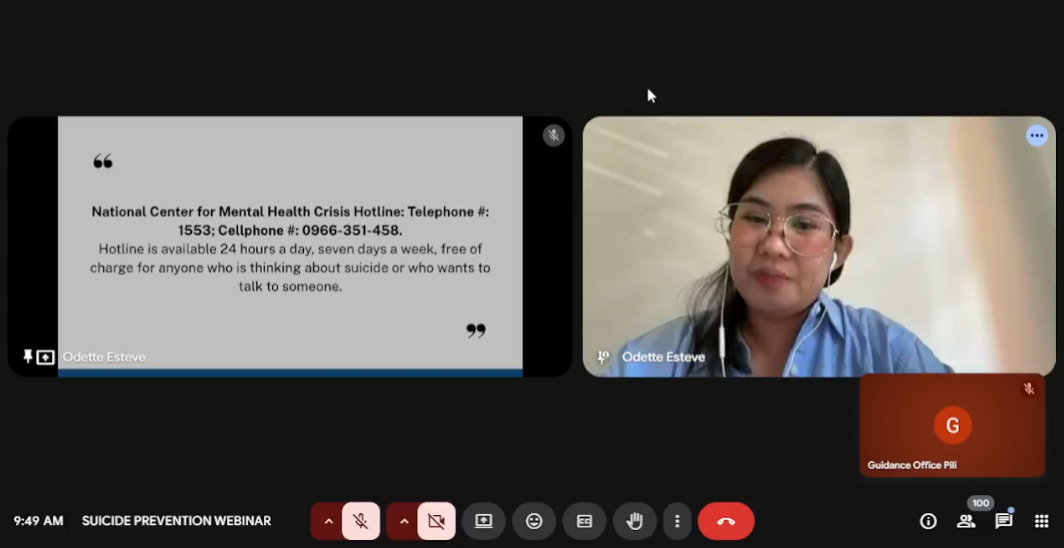Turn on the camera
This screenshot has height=548, width=1064.
[436, 521]
